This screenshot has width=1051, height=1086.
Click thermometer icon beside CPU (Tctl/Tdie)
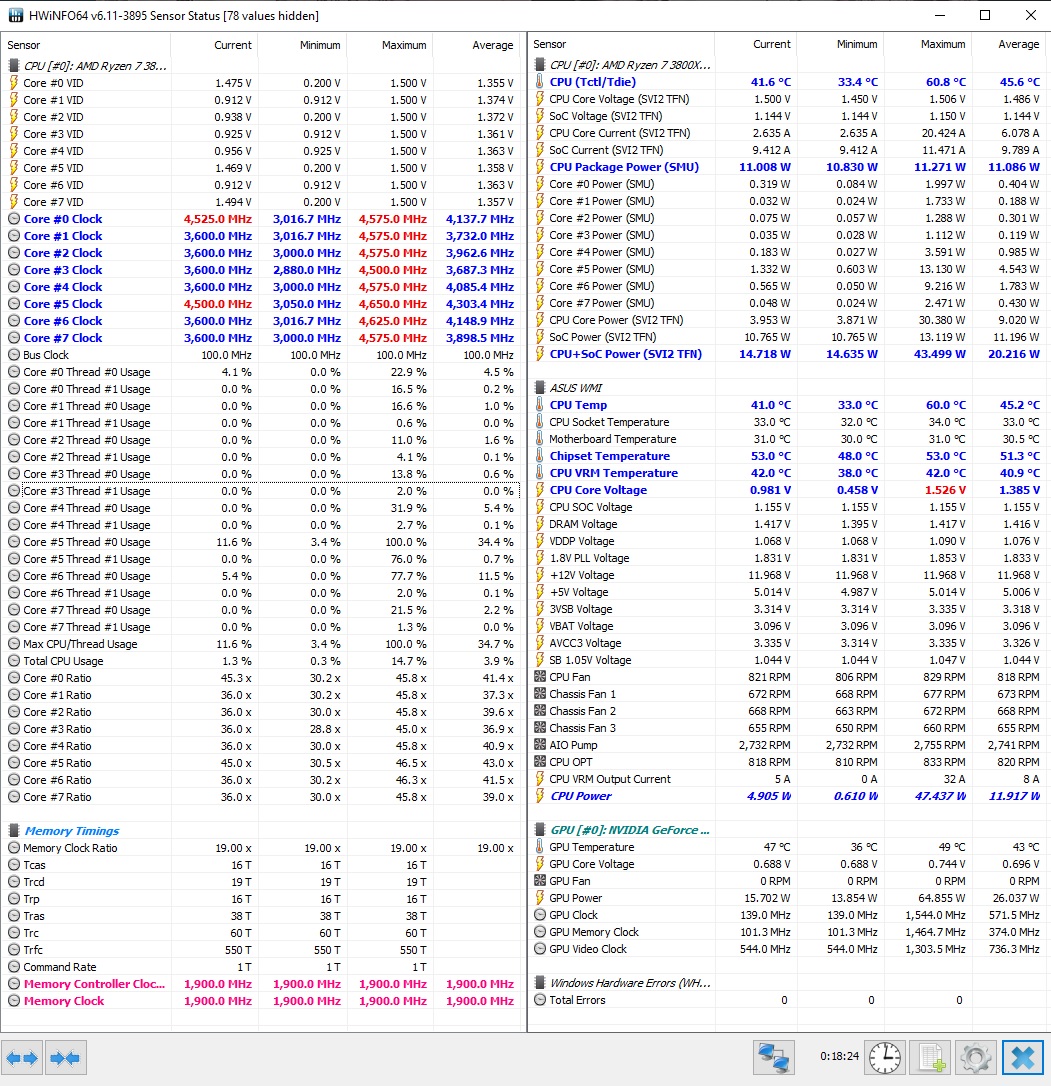coord(540,82)
